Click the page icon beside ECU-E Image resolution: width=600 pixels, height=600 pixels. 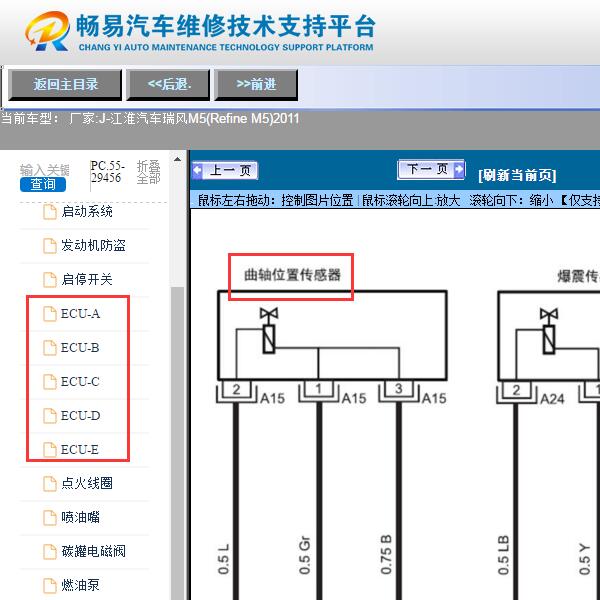pyautogui.click(x=50, y=450)
